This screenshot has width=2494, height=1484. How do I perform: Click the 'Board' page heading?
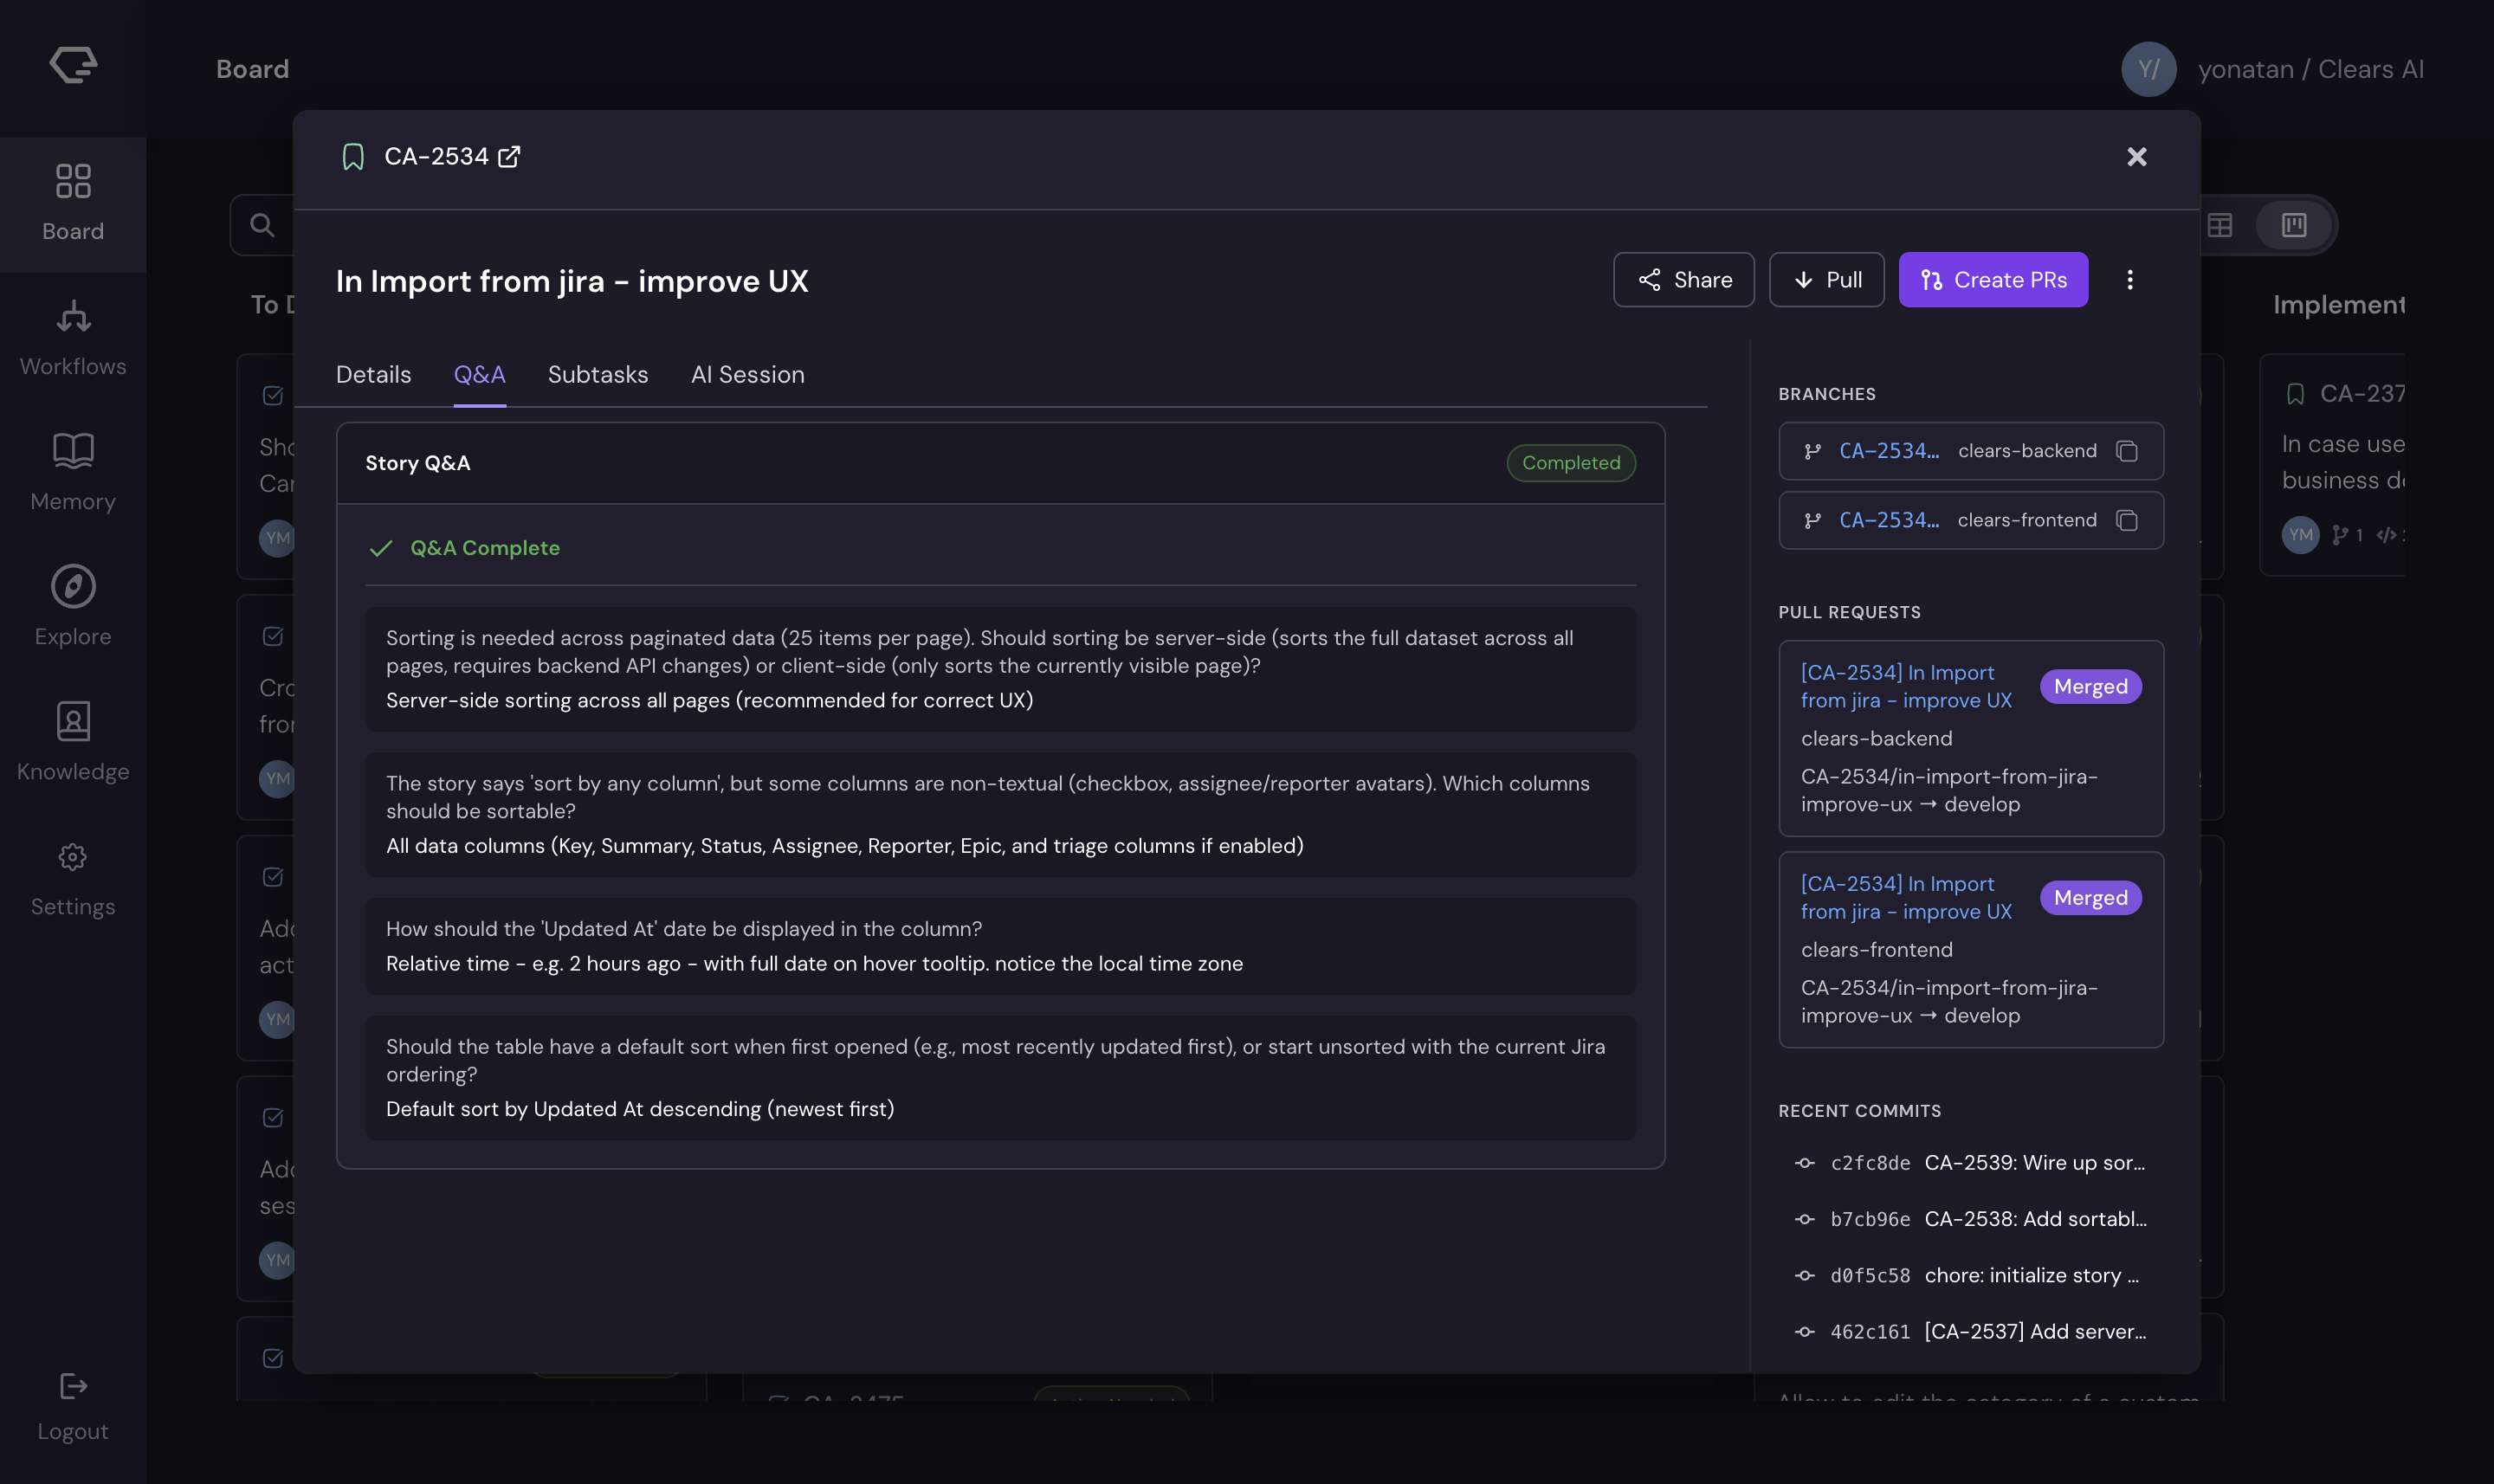click(x=253, y=69)
